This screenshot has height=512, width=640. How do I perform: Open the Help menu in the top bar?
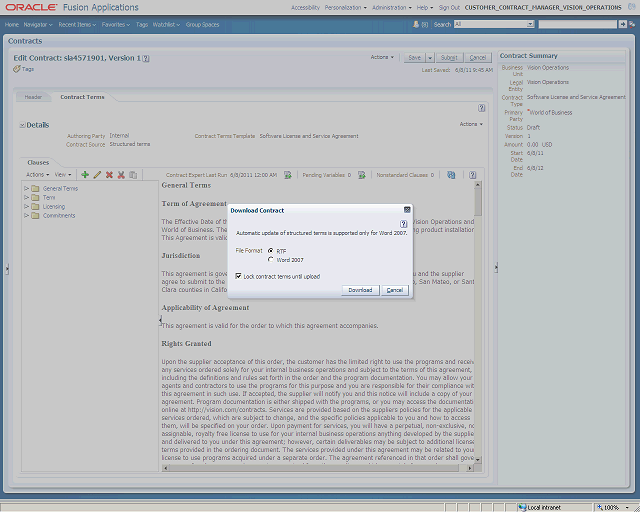[424, 7]
